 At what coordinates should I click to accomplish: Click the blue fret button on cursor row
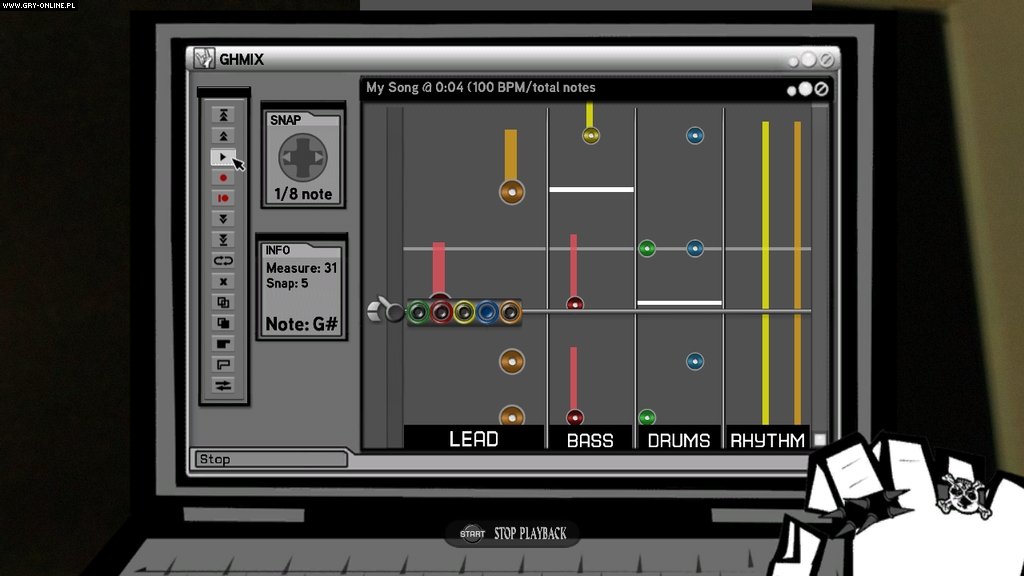click(x=487, y=312)
